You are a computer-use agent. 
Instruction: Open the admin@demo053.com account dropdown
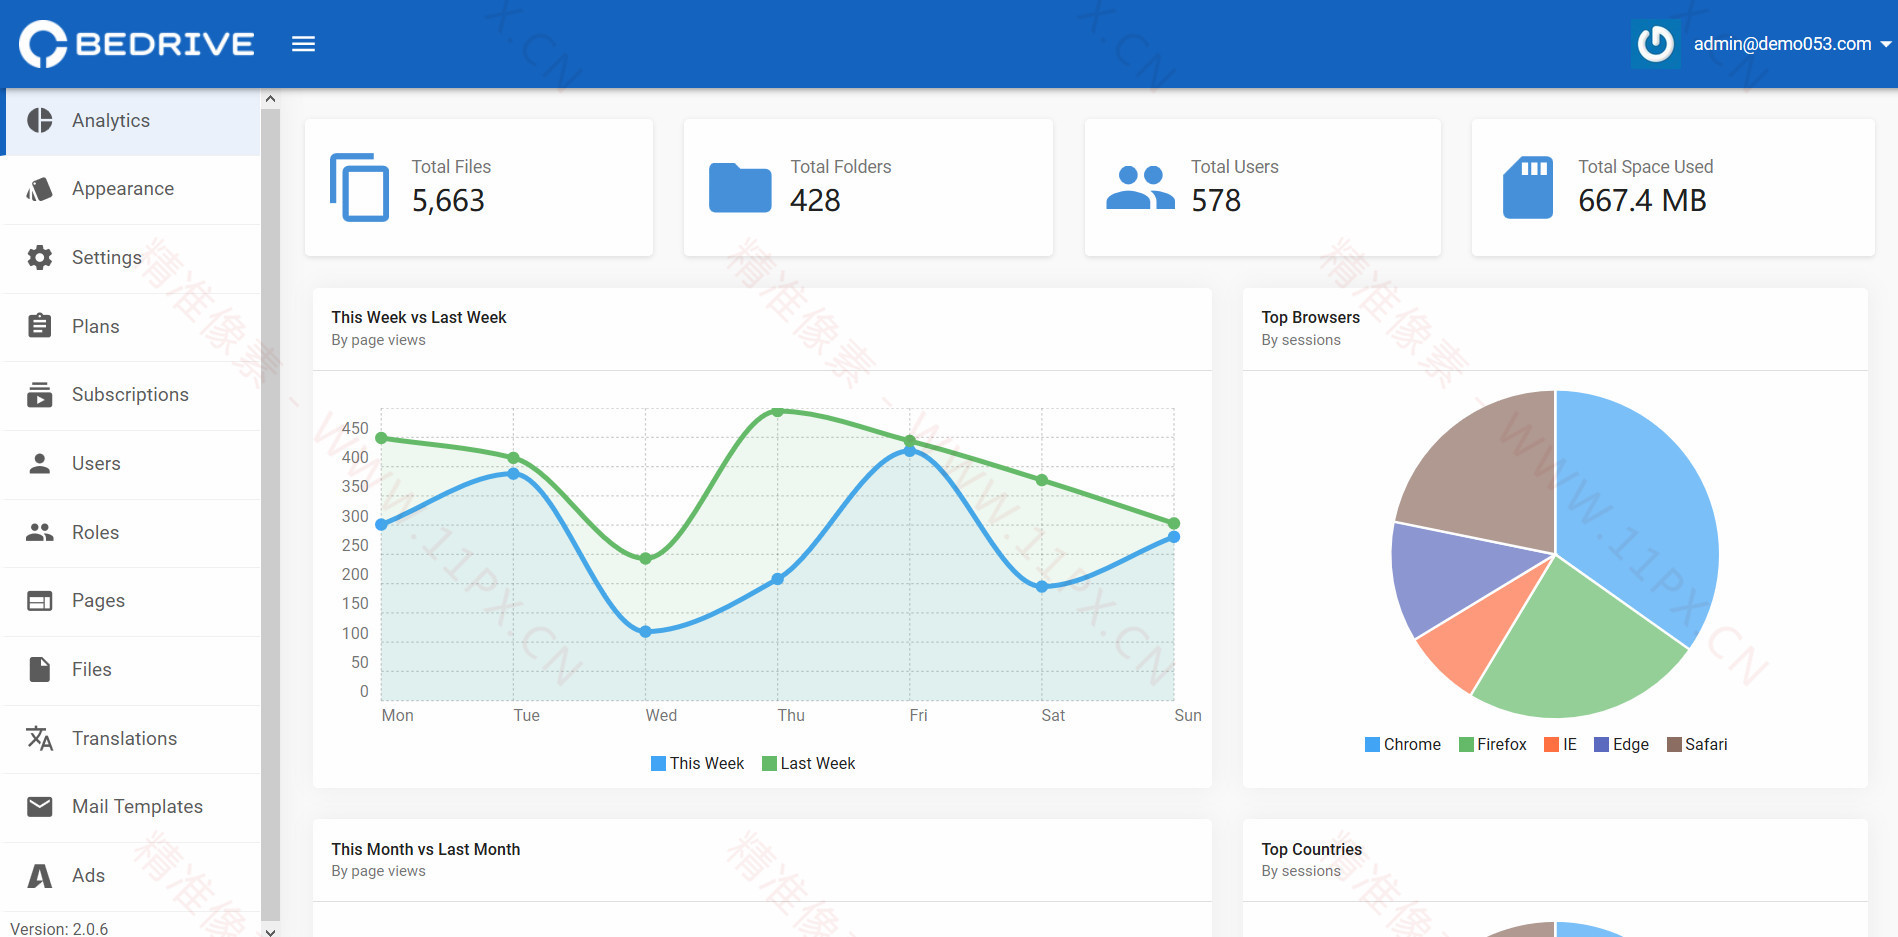pos(1792,44)
